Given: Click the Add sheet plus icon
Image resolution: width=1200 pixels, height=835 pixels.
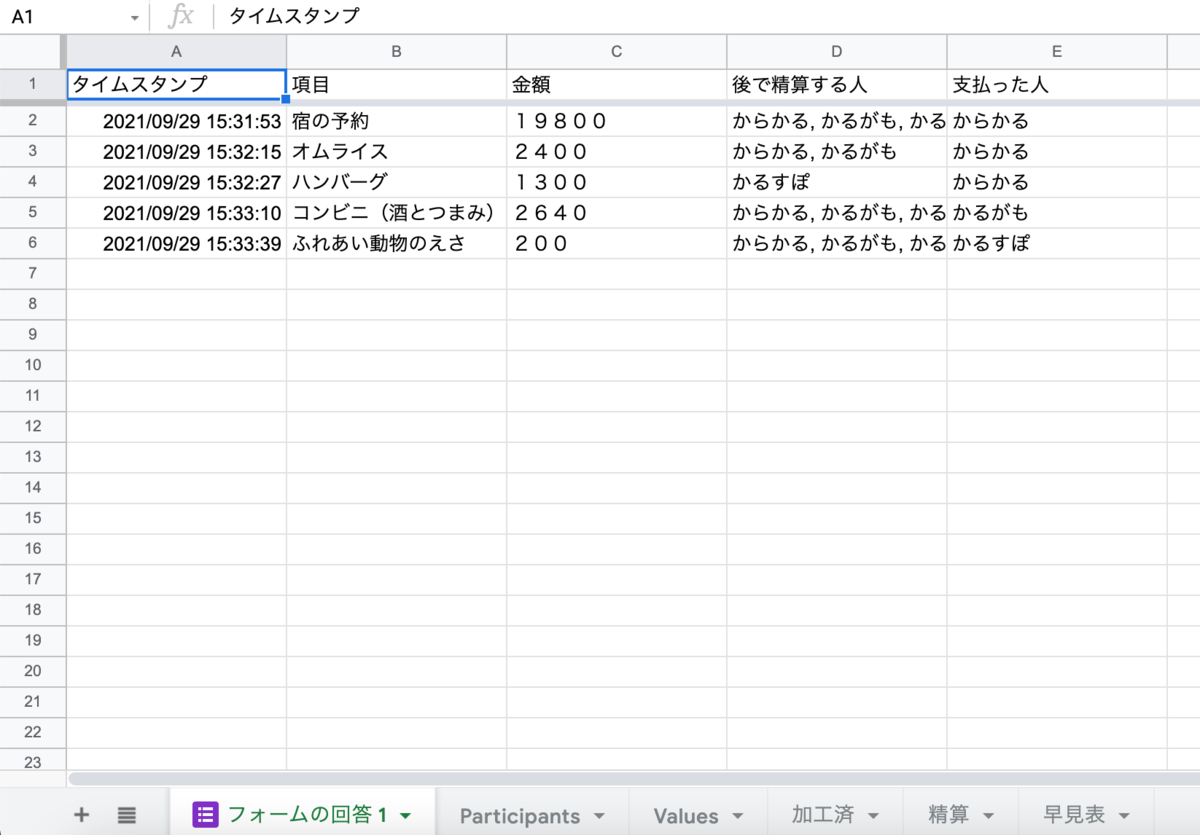Looking at the screenshot, I should (x=82, y=814).
